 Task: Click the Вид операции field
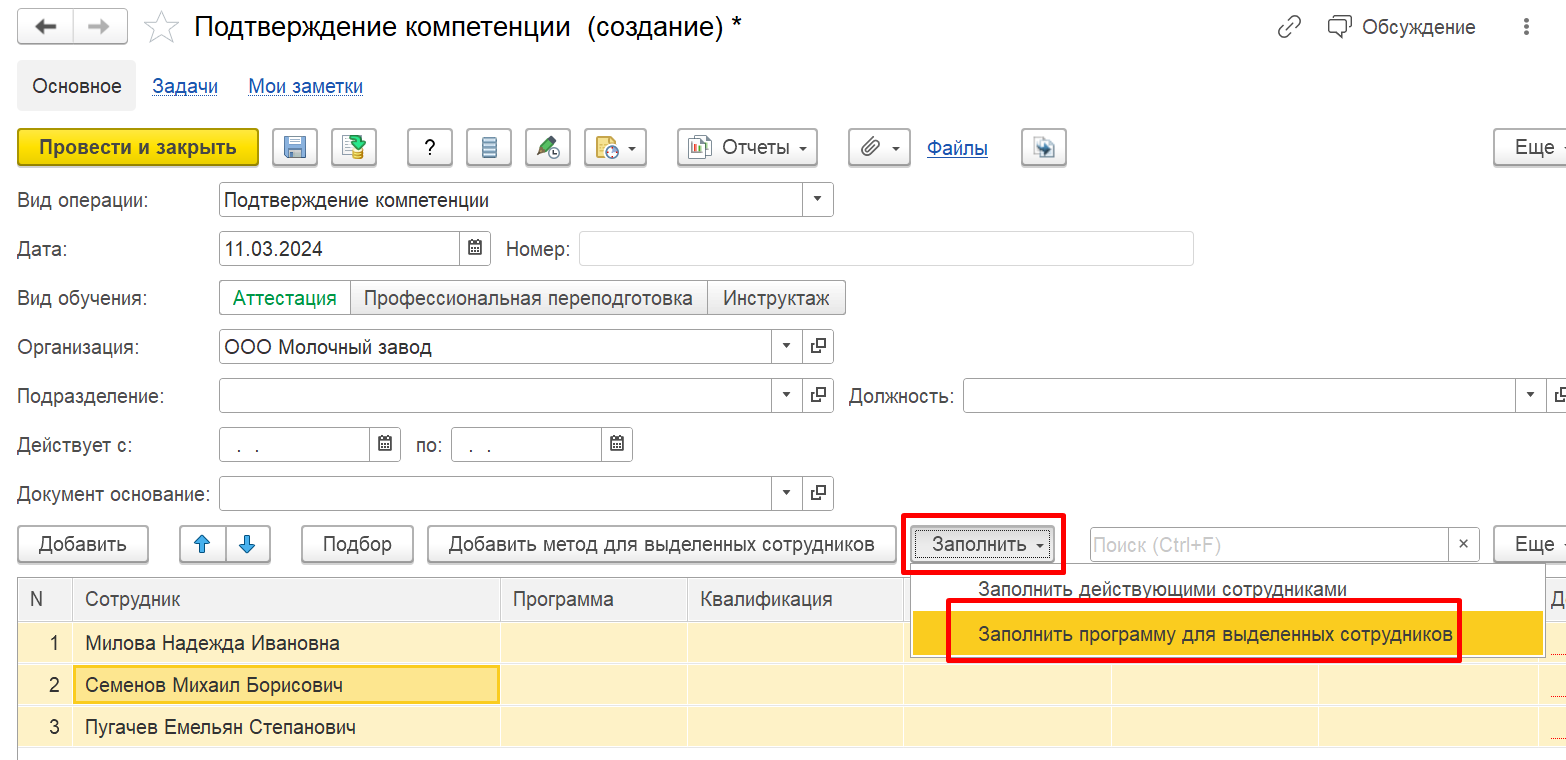pos(511,200)
